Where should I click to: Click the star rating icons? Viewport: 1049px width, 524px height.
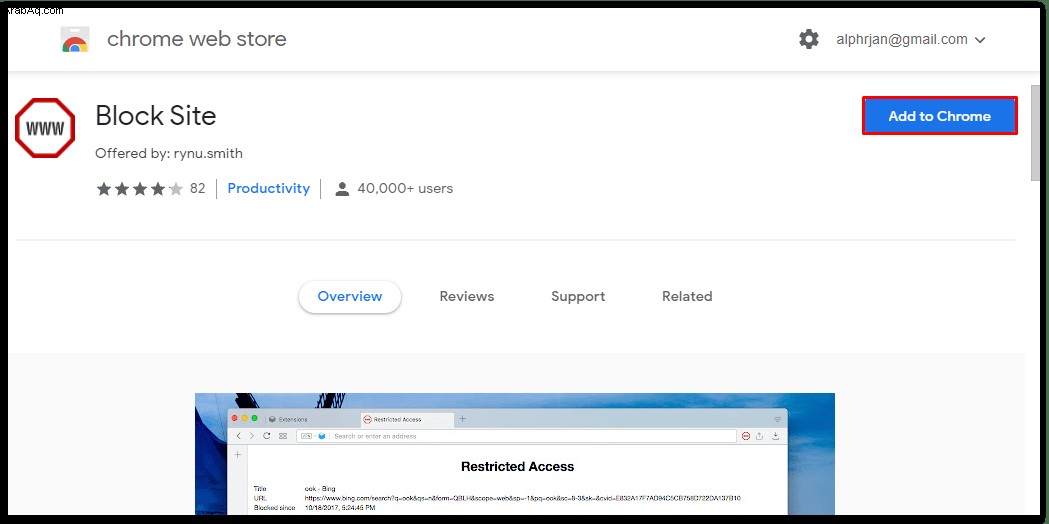click(140, 189)
